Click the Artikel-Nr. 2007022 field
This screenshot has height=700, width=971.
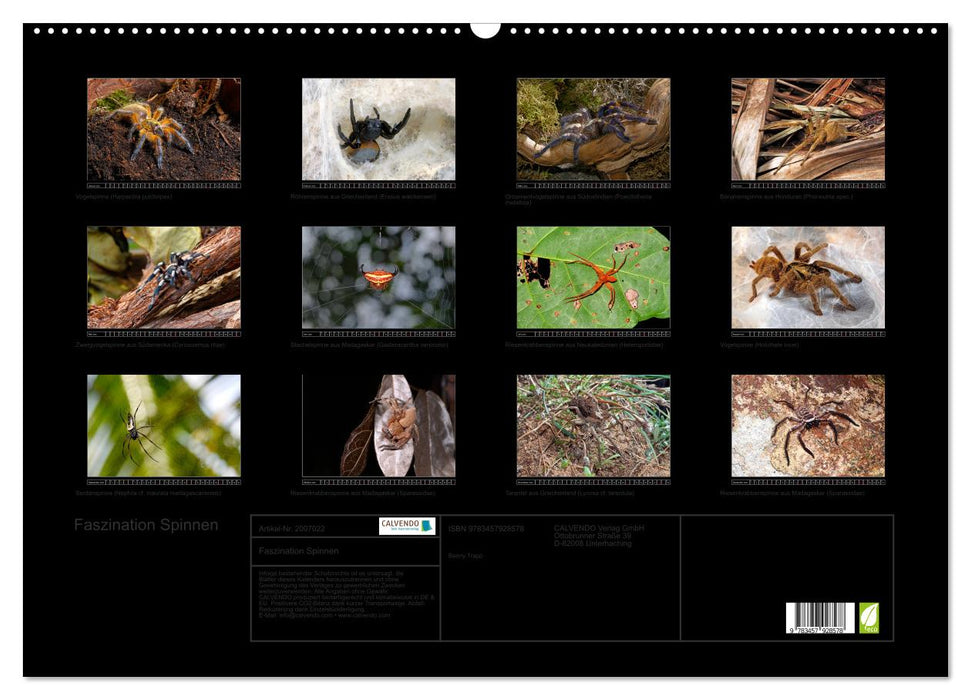[292, 528]
